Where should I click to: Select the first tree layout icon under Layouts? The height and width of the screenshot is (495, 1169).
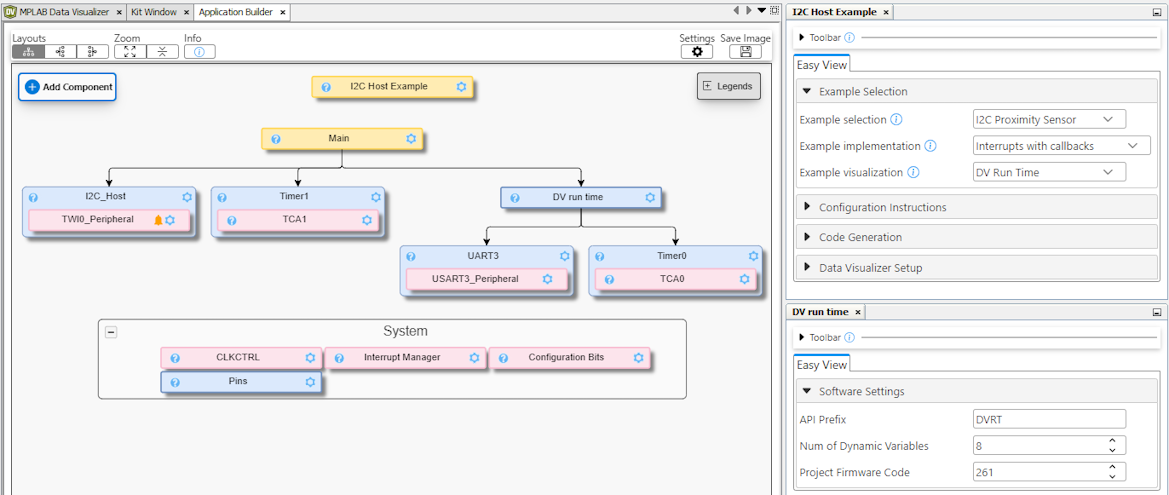point(28,52)
